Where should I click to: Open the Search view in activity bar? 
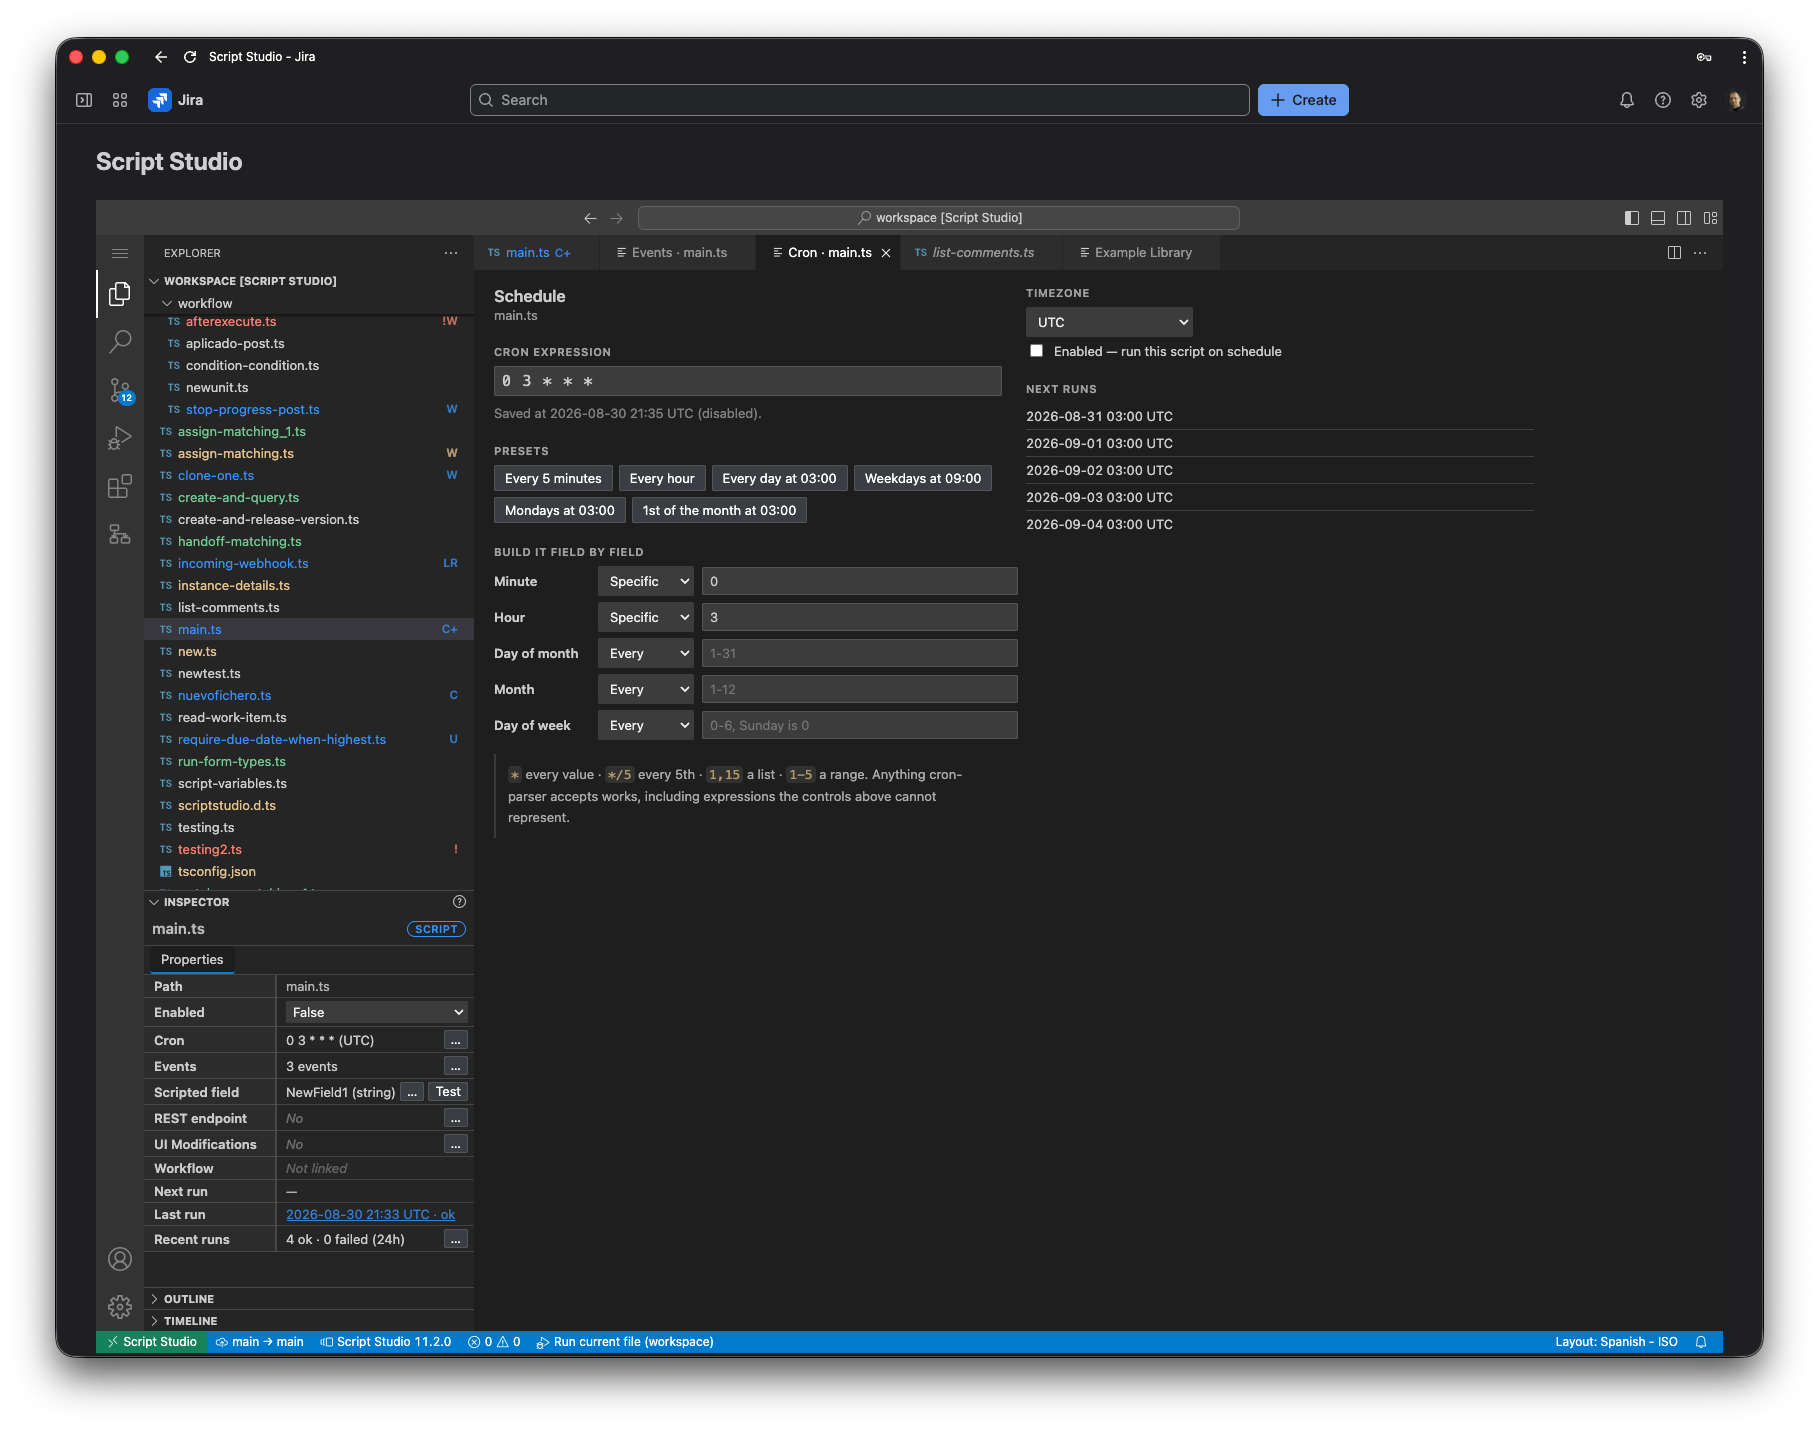[x=120, y=341]
